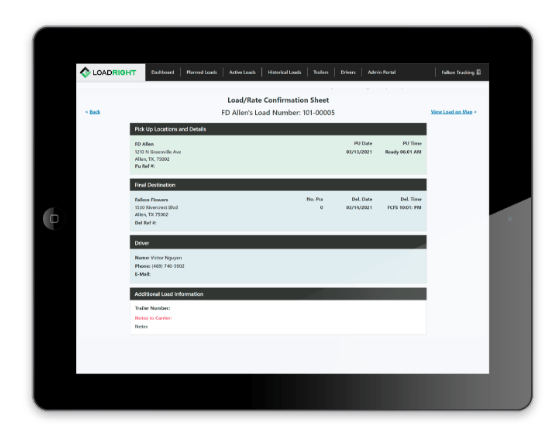Viewport: 560px width, 444px height.
Task: Click the Del Ref # label
Action: pyautogui.click(x=145, y=223)
